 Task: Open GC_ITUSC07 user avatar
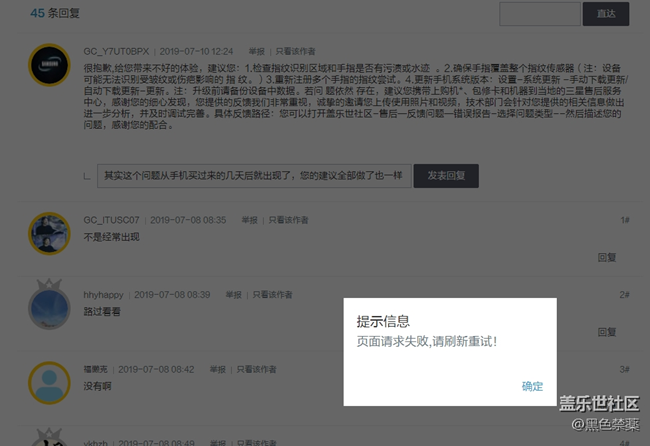pos(49,233)
